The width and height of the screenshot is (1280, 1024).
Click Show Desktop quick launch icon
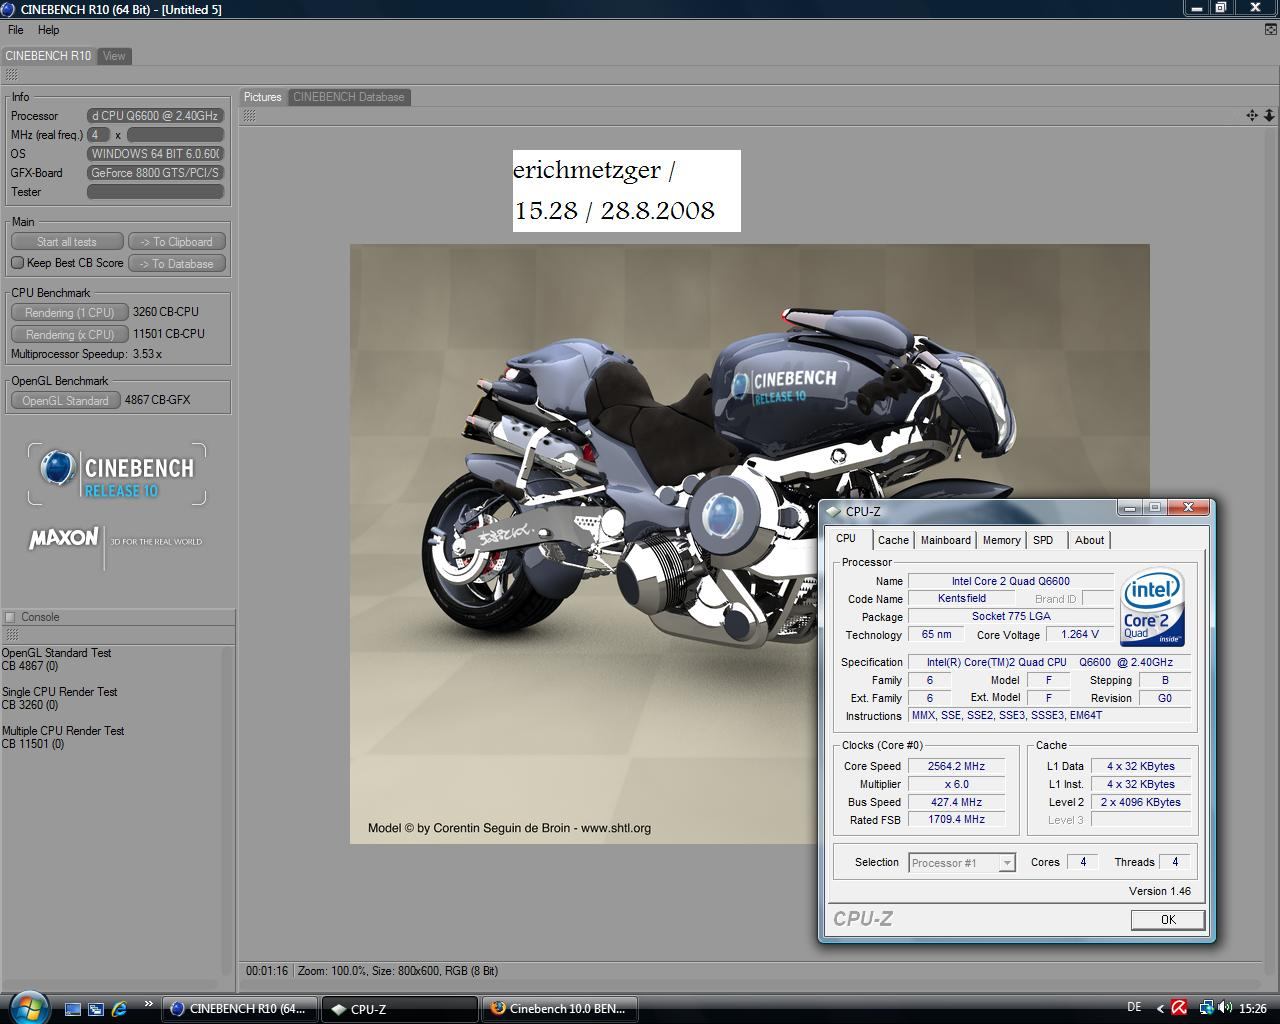(73, 1009)
